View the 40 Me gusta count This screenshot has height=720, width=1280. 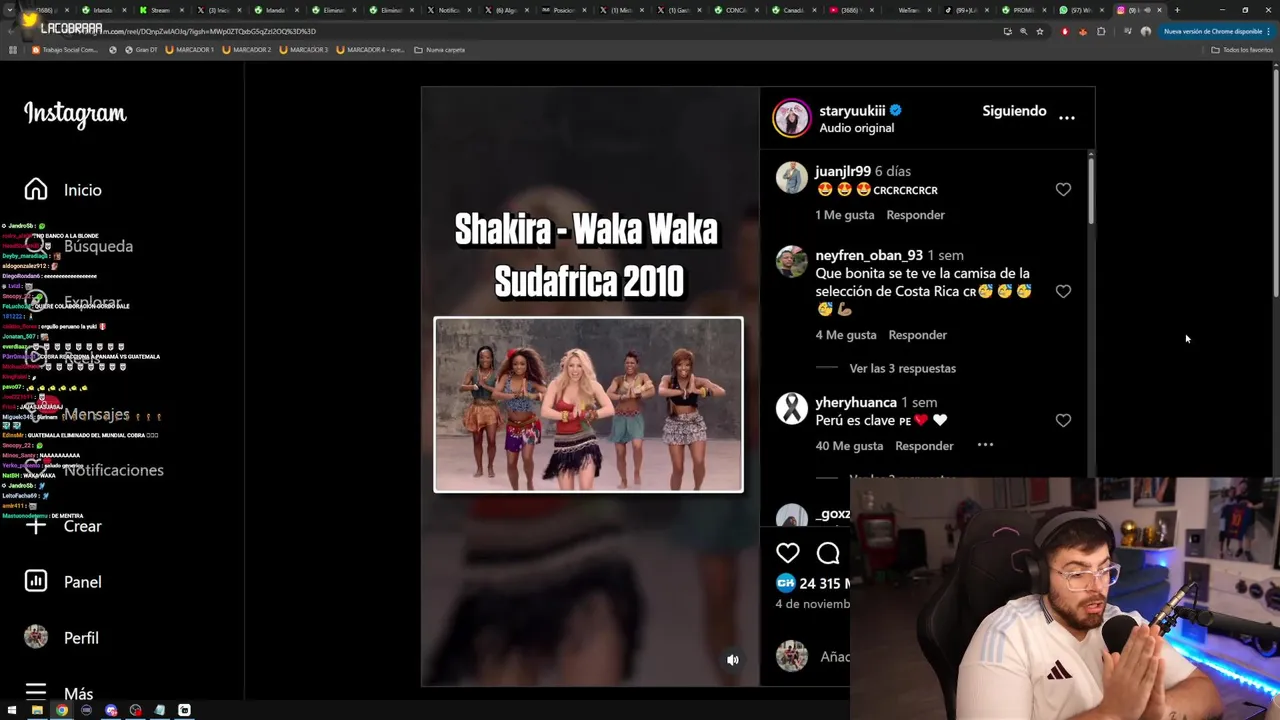(849, 446)
